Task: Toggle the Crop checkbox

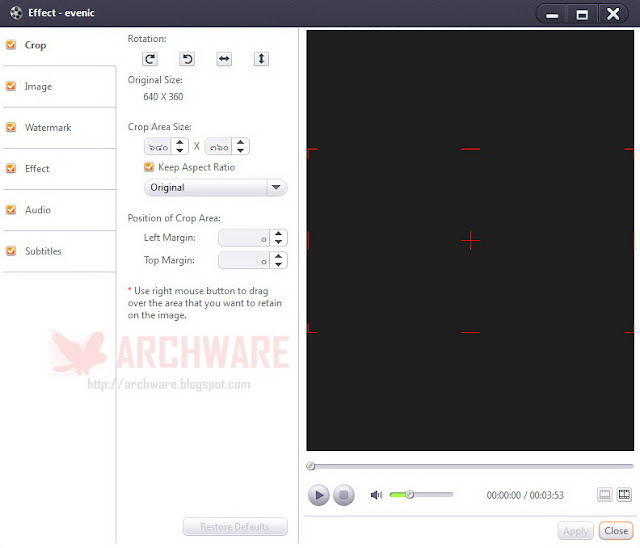Action: pos(11,44)
